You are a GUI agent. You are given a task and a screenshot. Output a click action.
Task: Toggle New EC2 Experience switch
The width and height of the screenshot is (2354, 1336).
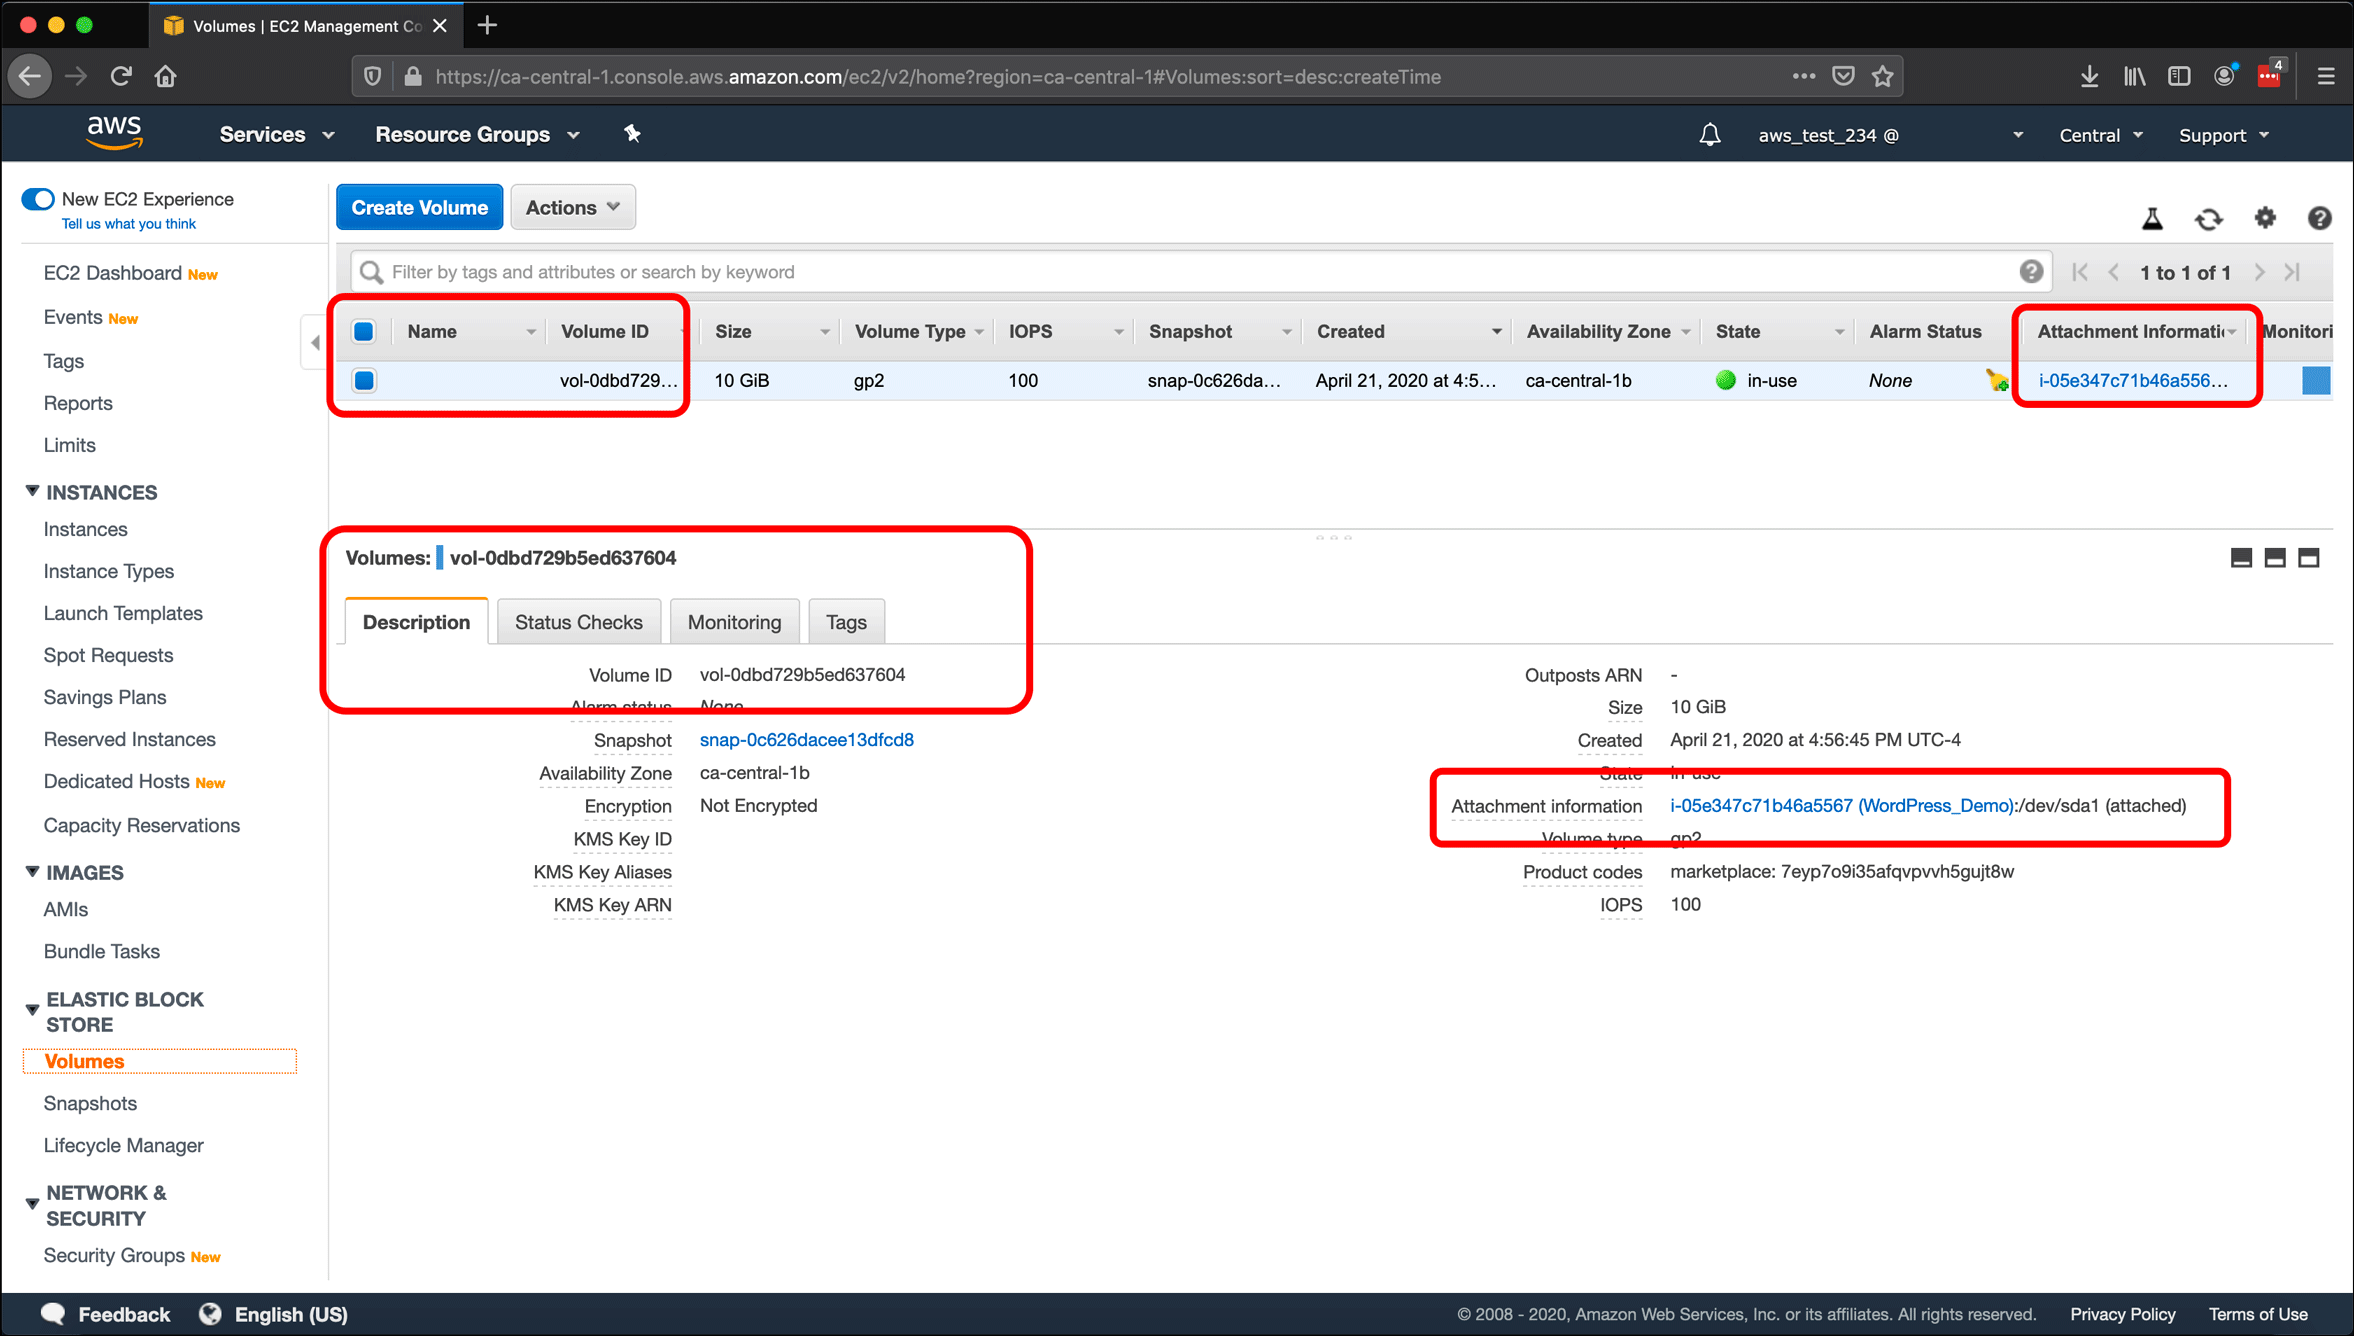click(36, 197)
